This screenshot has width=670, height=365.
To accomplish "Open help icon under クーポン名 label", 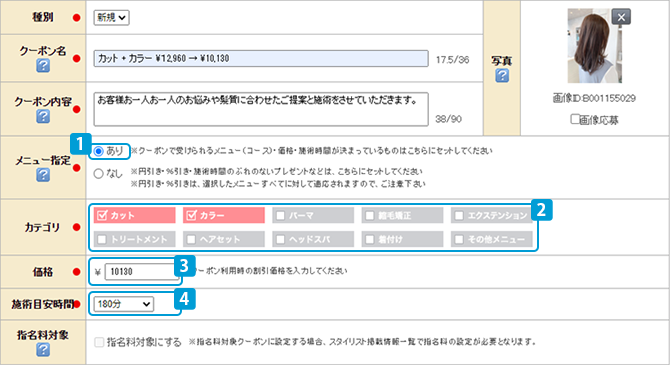I will 43,65.
